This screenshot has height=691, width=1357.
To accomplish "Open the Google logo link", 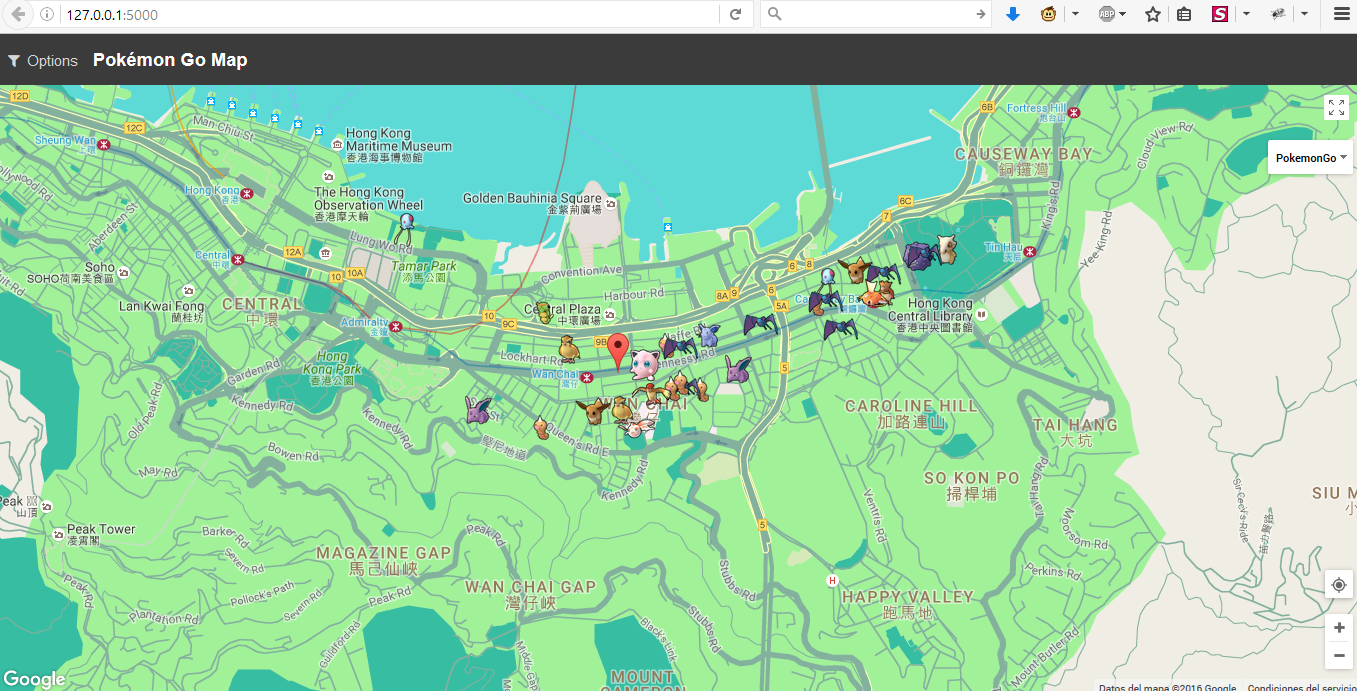I will 34,679.
